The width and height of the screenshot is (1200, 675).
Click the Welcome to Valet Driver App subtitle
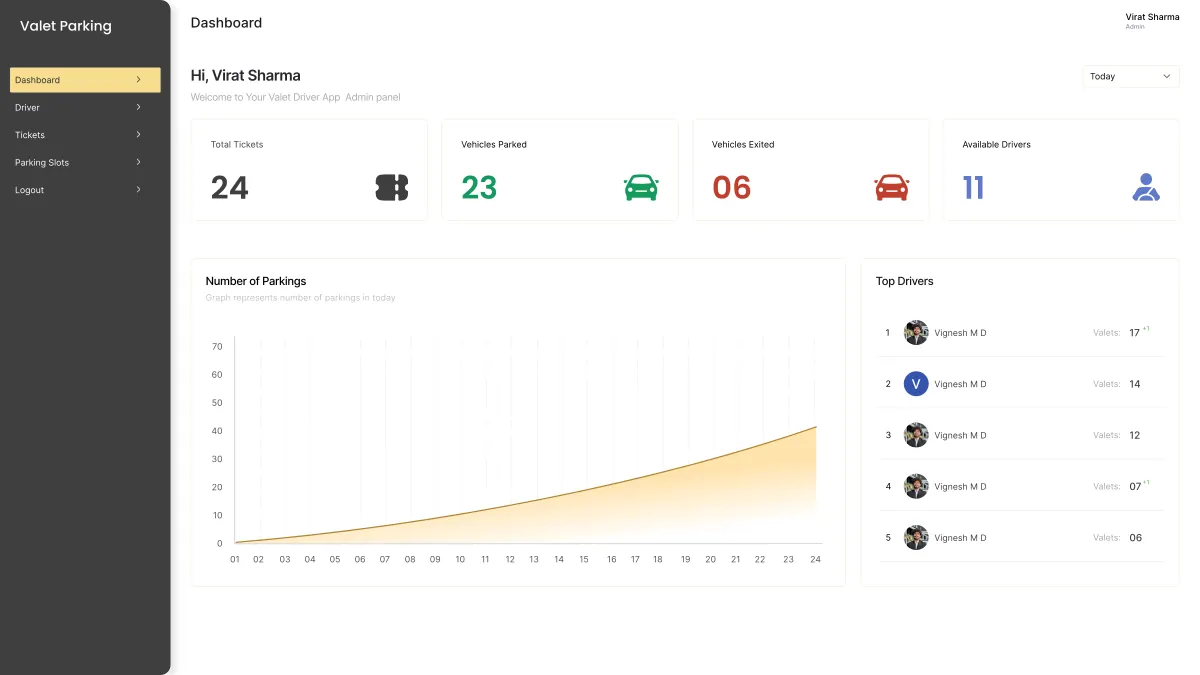click(295, 97)
